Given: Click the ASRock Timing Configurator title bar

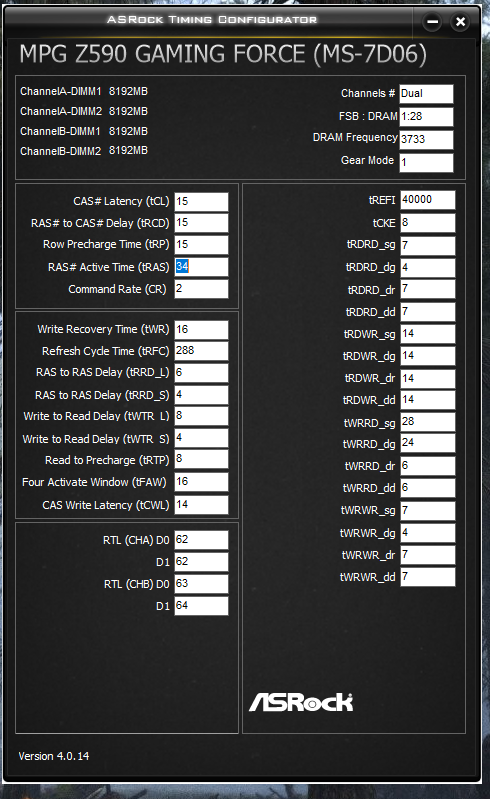Looking at the screenshot, I should 212,20.
